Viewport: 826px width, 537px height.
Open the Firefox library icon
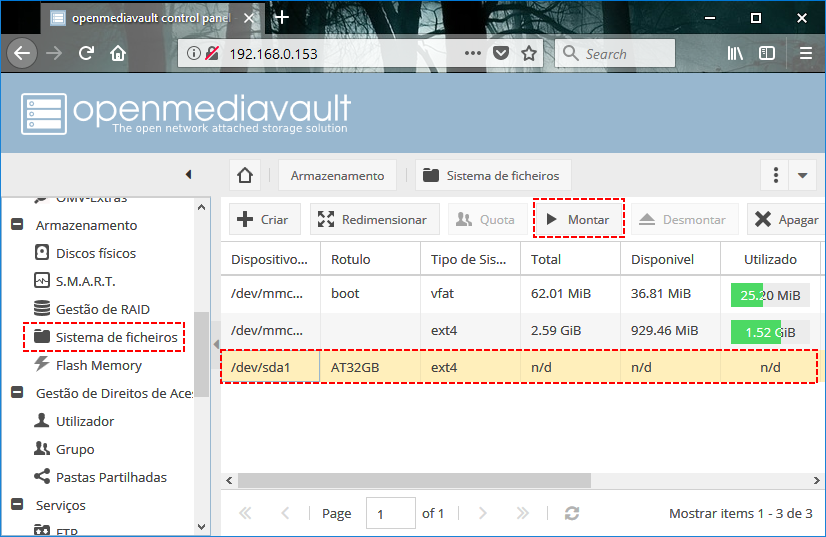pyautogui.click(x=735, y=53)
